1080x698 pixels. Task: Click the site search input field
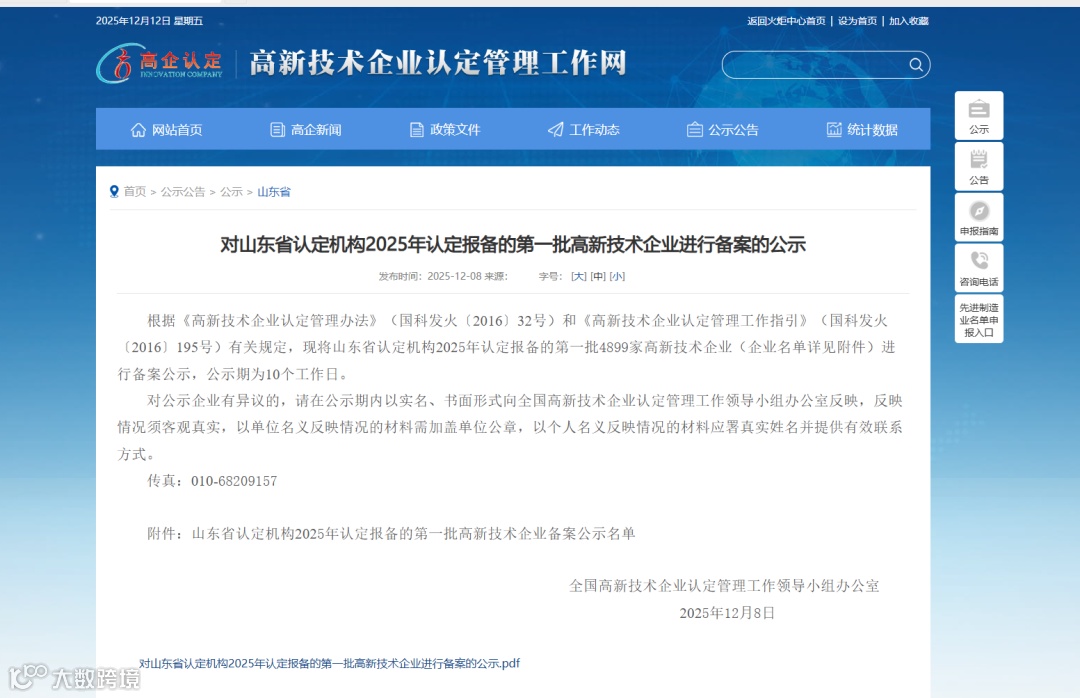coord(826,65)
